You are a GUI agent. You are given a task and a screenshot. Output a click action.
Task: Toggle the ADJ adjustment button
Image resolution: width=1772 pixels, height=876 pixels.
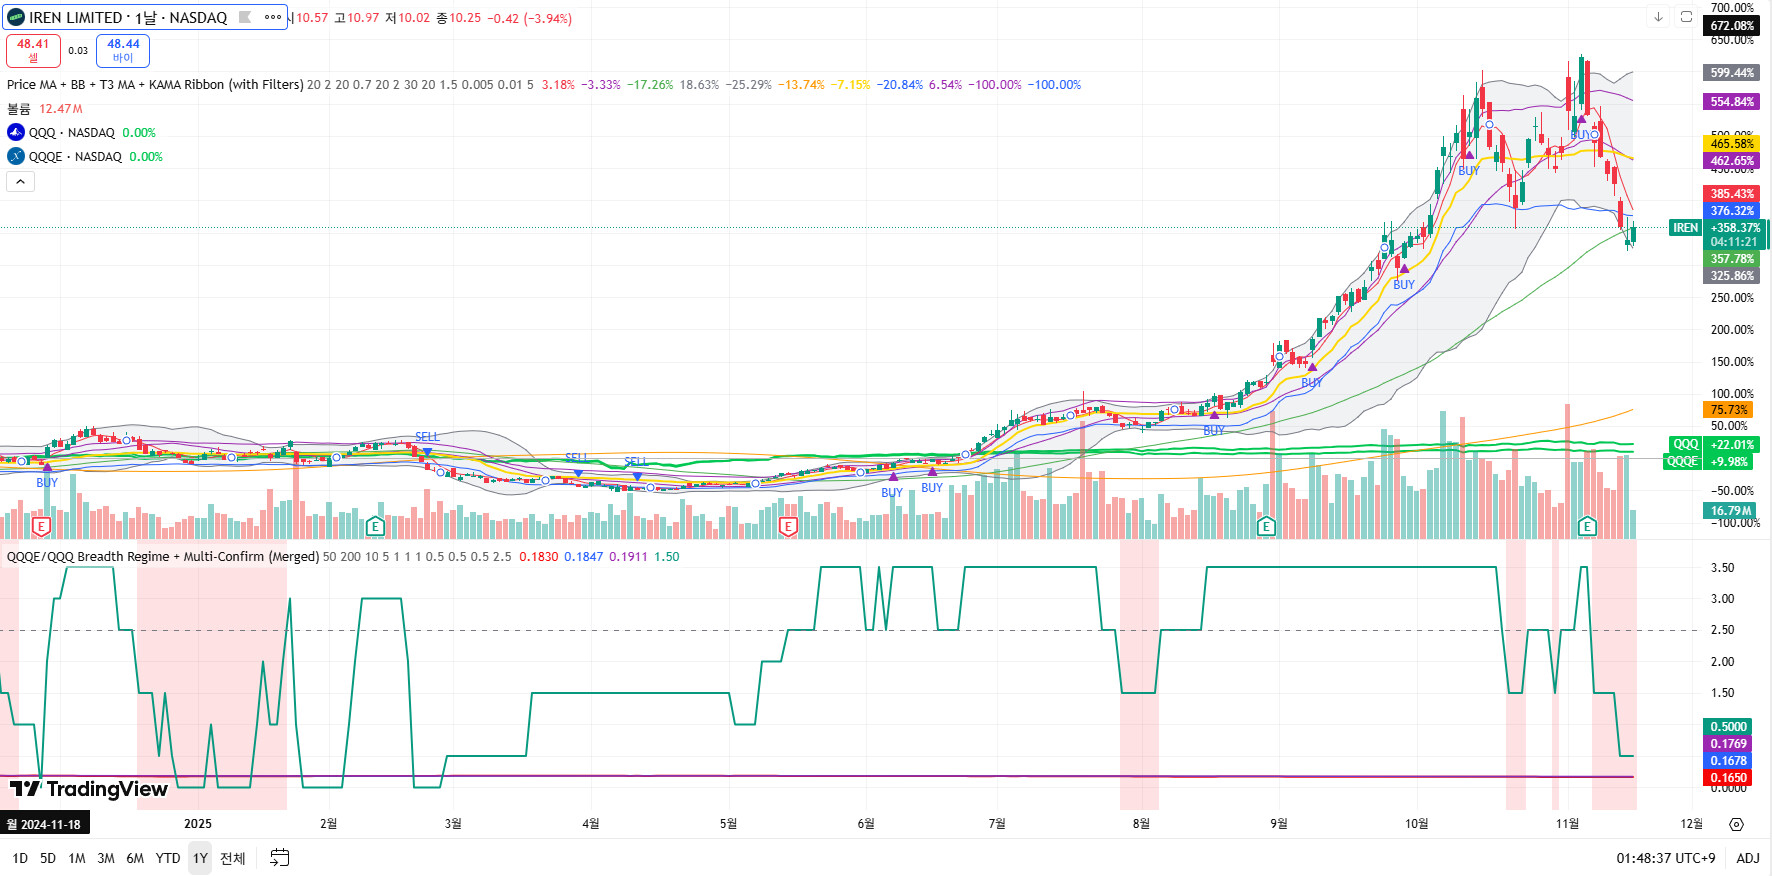click(1748, 858)
